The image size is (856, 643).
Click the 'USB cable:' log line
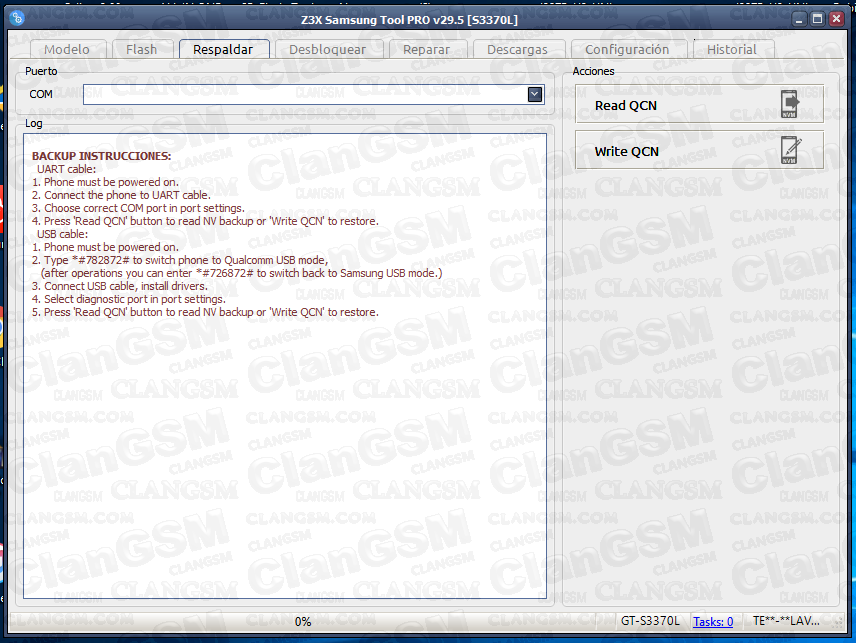(62, 234)
